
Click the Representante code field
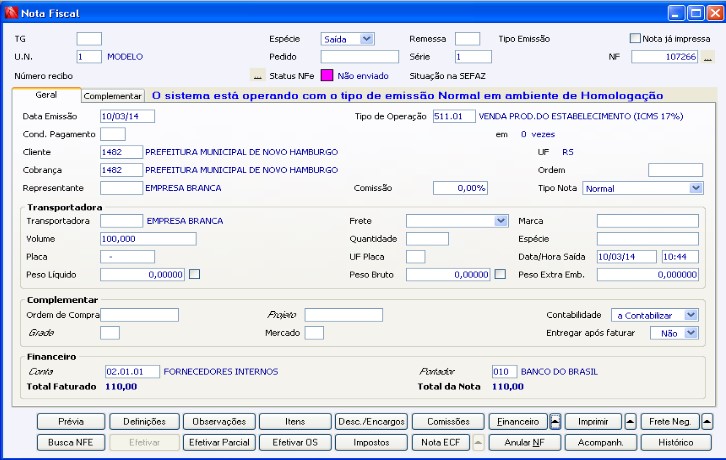(x=121, y=188)
